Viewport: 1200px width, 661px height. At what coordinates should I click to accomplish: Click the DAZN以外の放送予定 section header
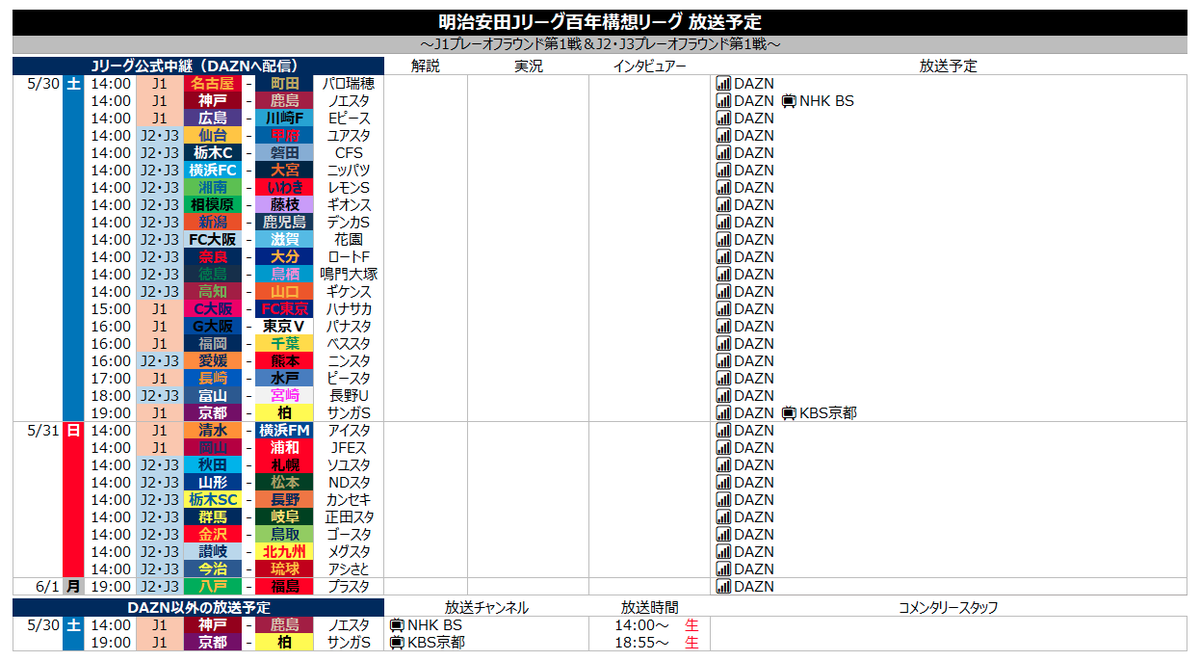point(198,607)
